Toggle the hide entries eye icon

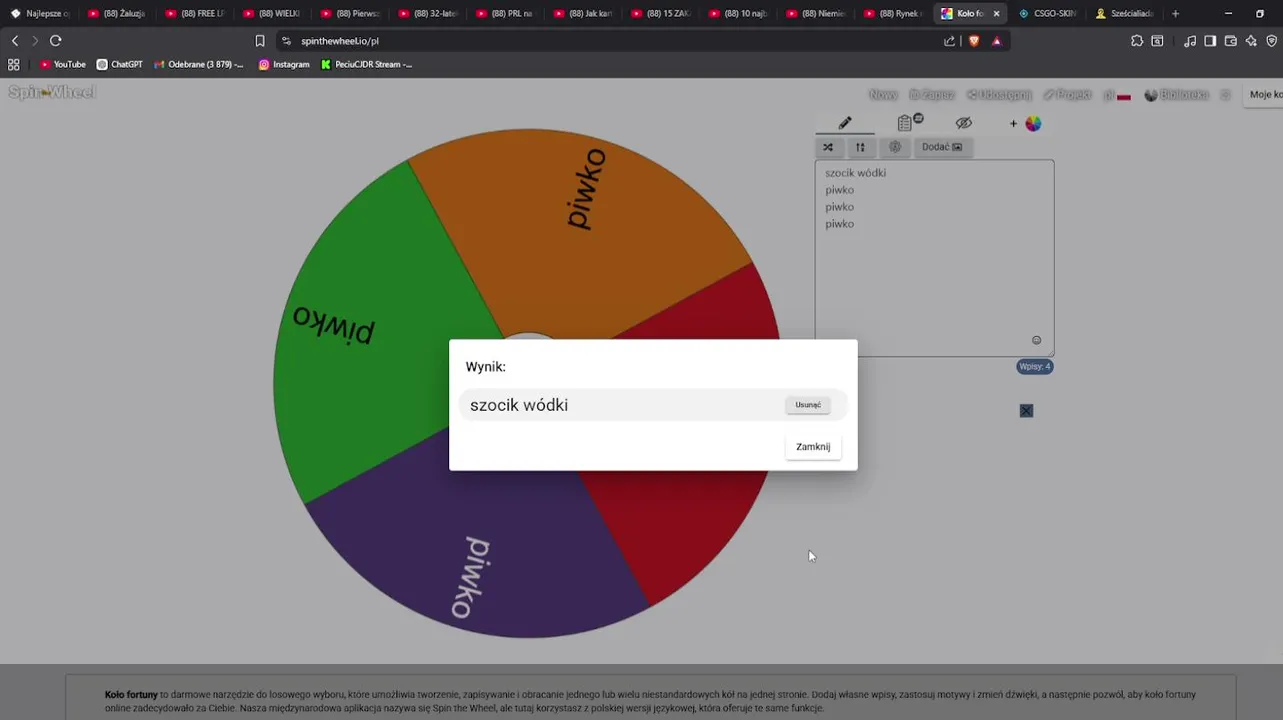pyautogui.click(x=963, y=123)
